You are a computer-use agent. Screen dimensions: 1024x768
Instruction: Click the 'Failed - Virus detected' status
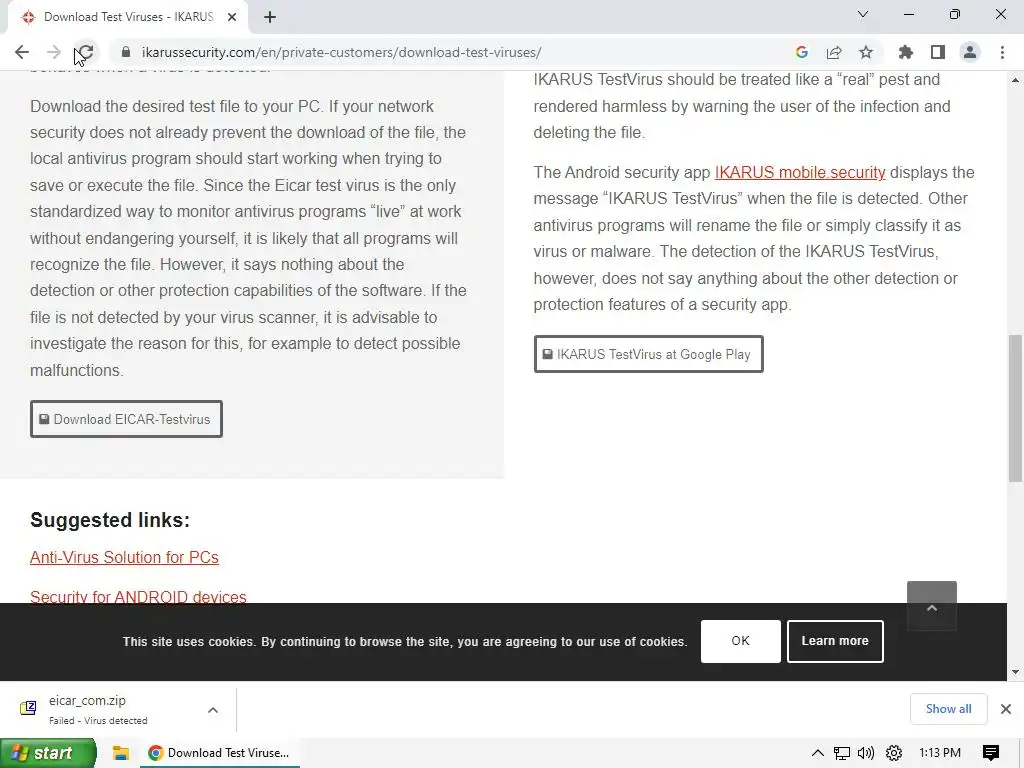pos(98,720)
